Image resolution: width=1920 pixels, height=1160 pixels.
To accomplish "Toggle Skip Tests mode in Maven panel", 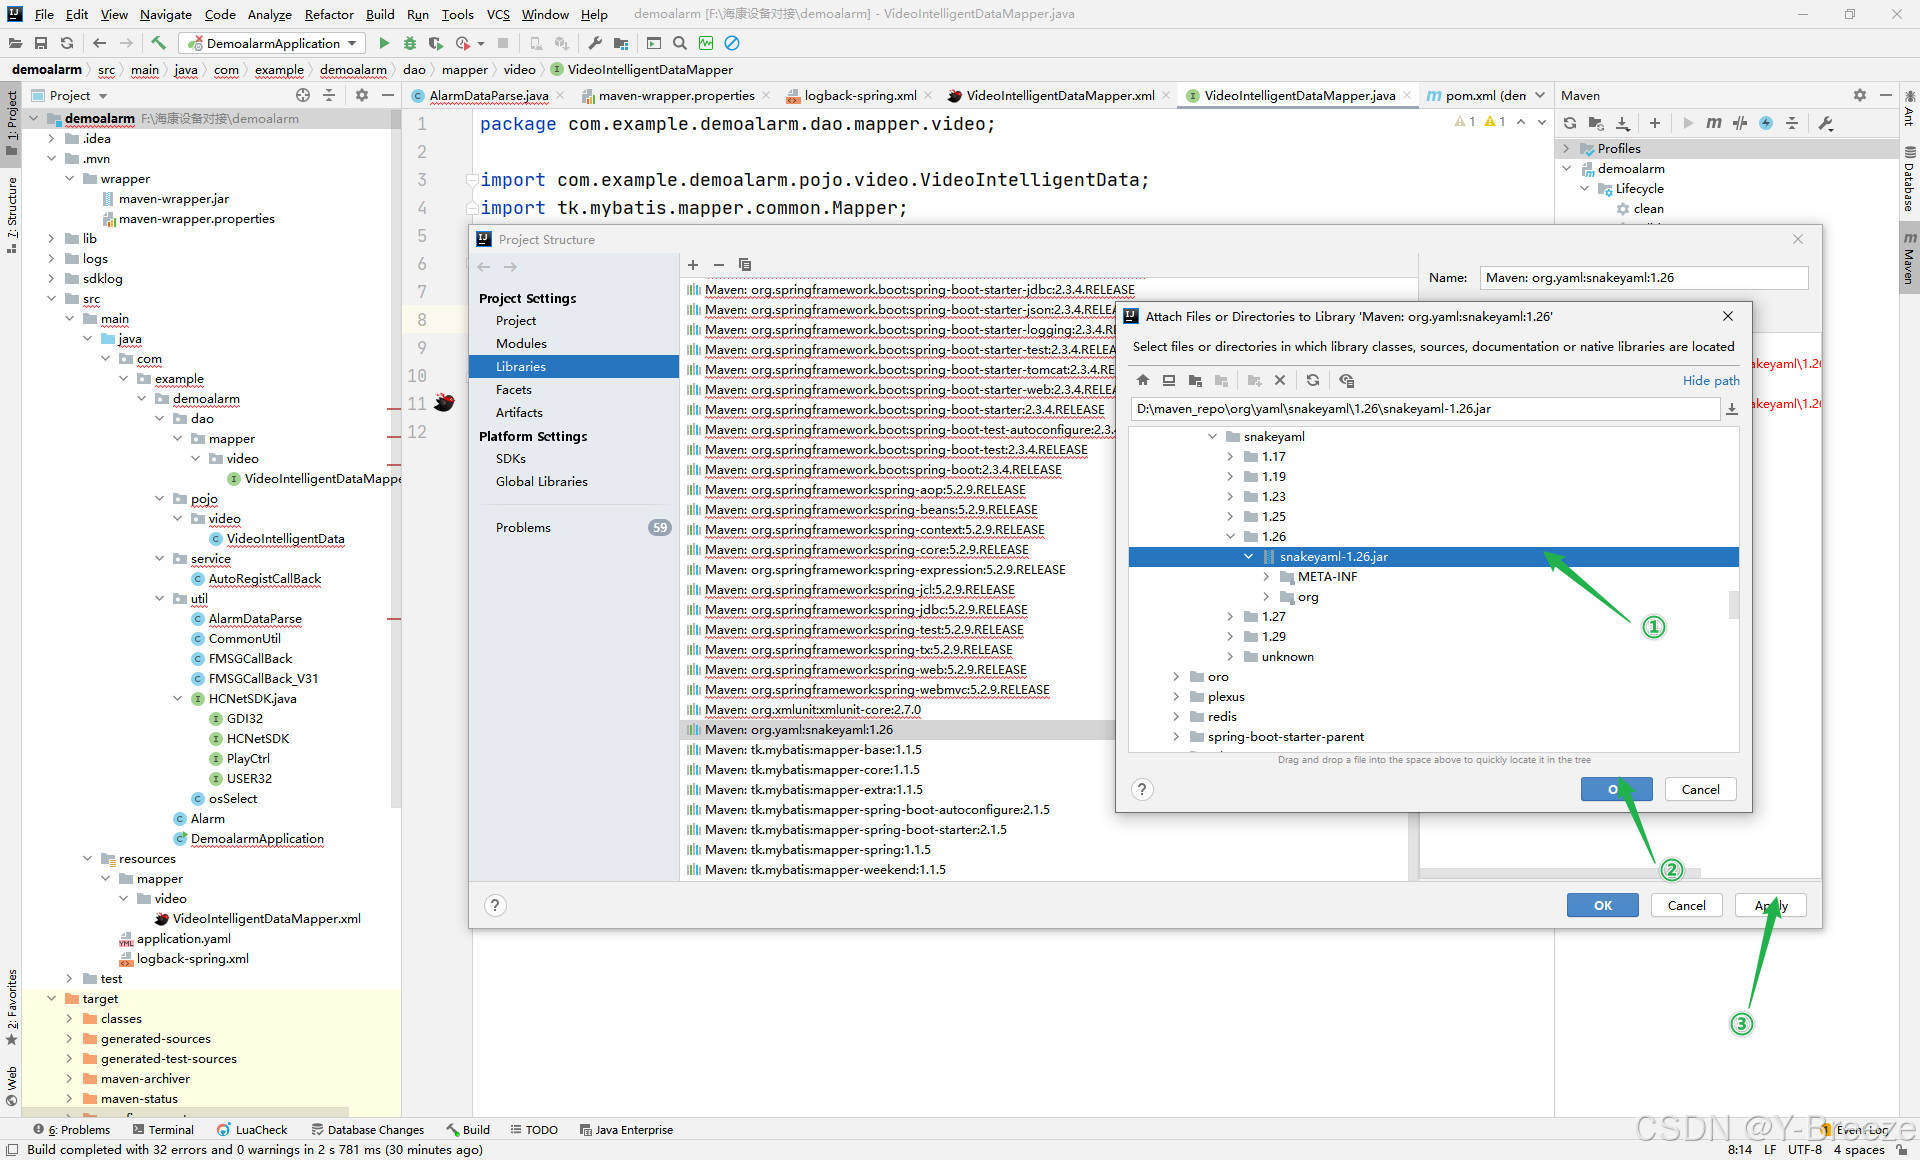I will (x=1739, y=122).
